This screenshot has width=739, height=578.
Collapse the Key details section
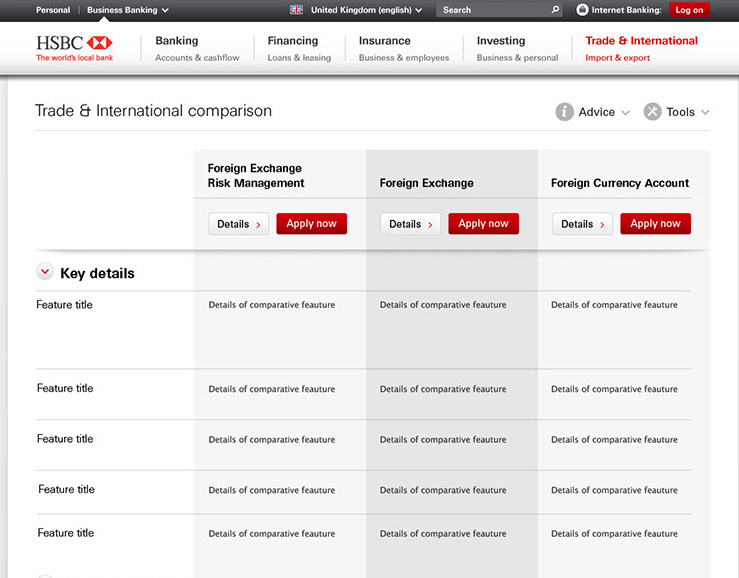click(45, 272)
